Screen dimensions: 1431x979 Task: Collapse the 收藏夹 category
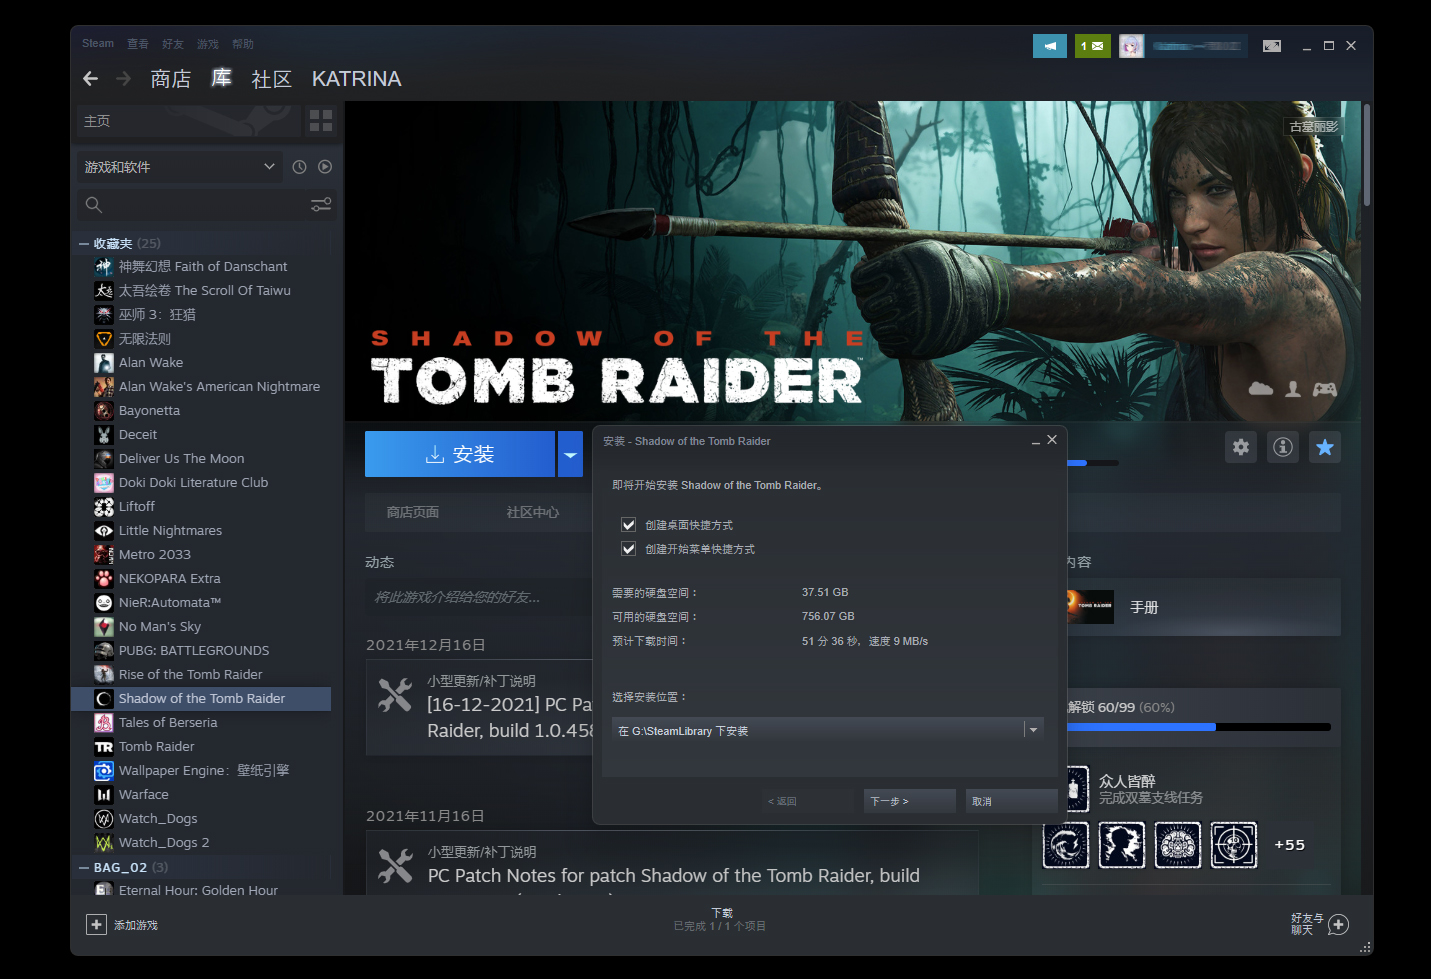pos(84,244)
